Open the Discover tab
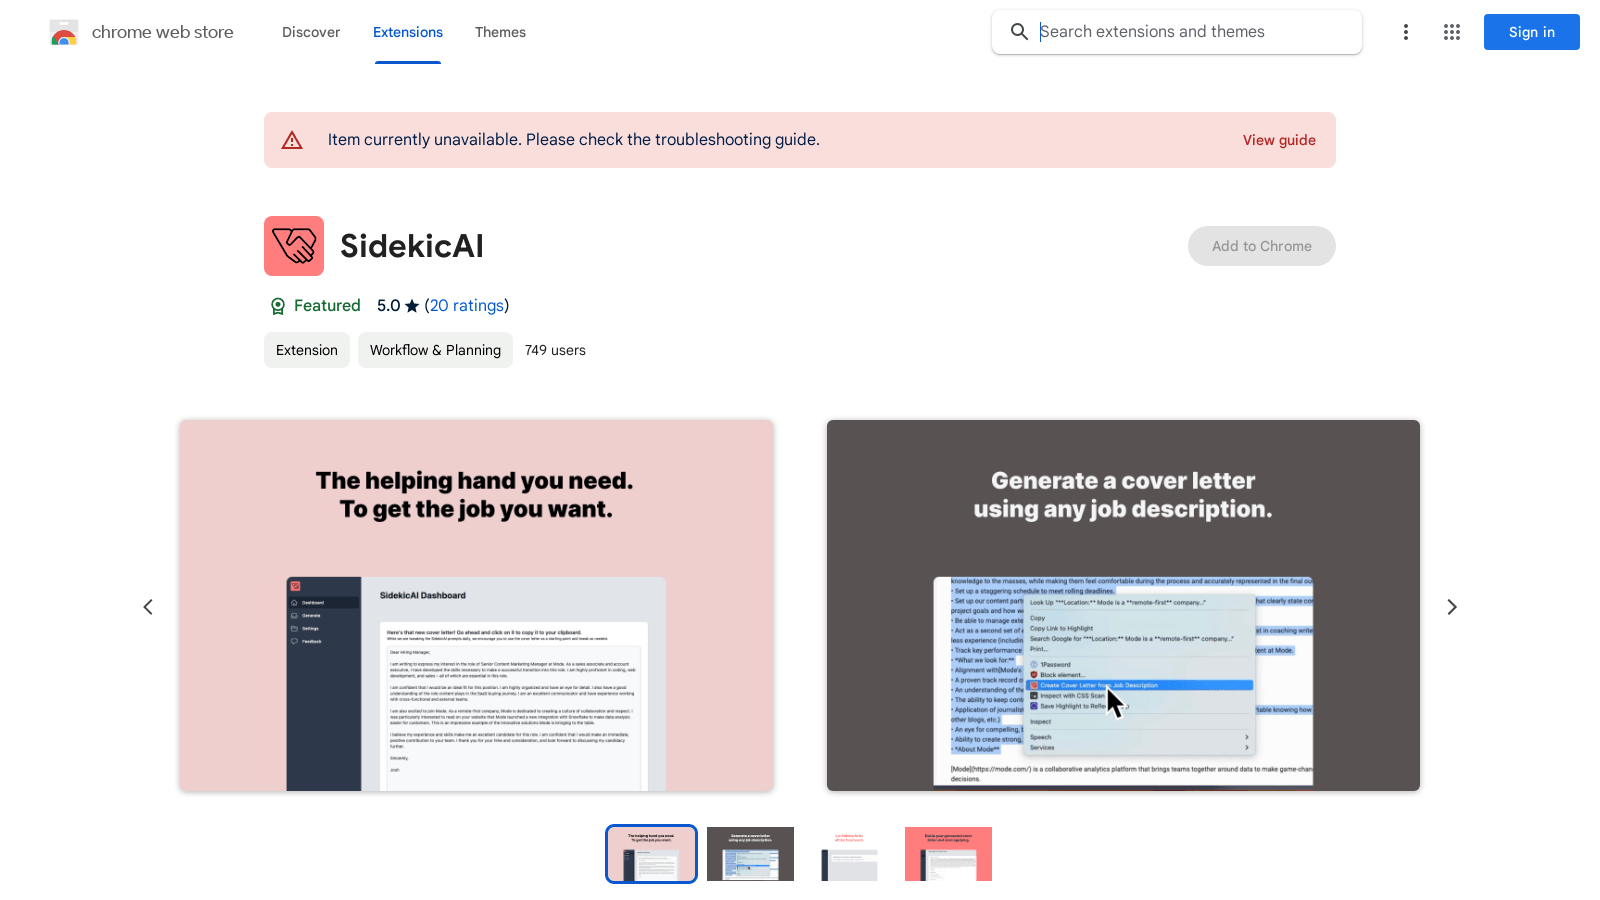1600x900 pixels. tap(311, 32)
